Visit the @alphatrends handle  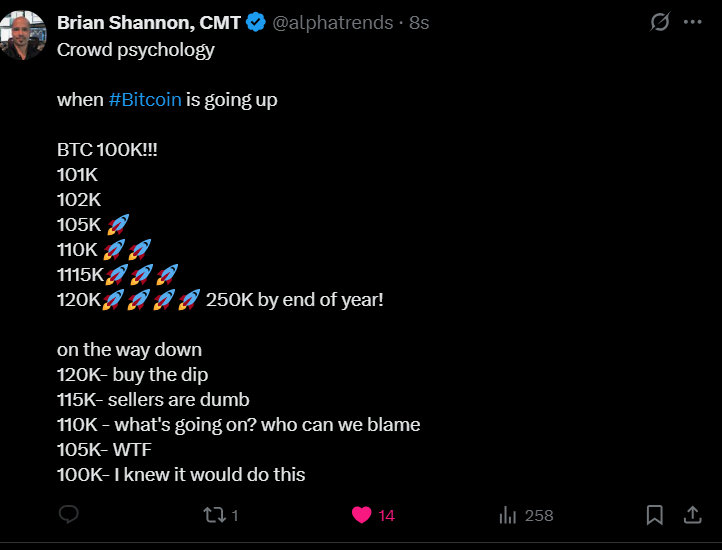coord(332,22)
